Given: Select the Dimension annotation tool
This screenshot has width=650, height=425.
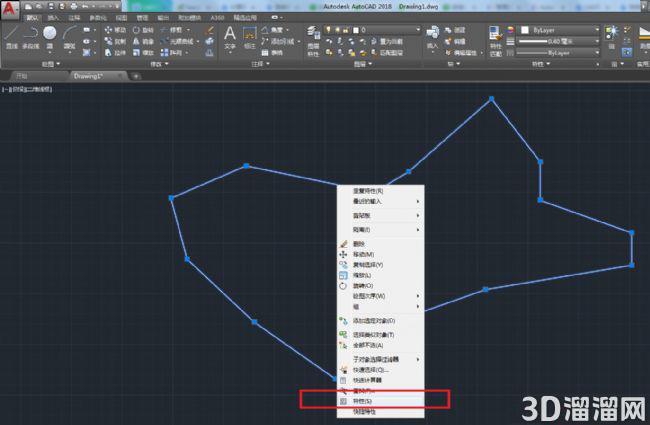Looking at the screenshot, I should click(x=250, y=37).
